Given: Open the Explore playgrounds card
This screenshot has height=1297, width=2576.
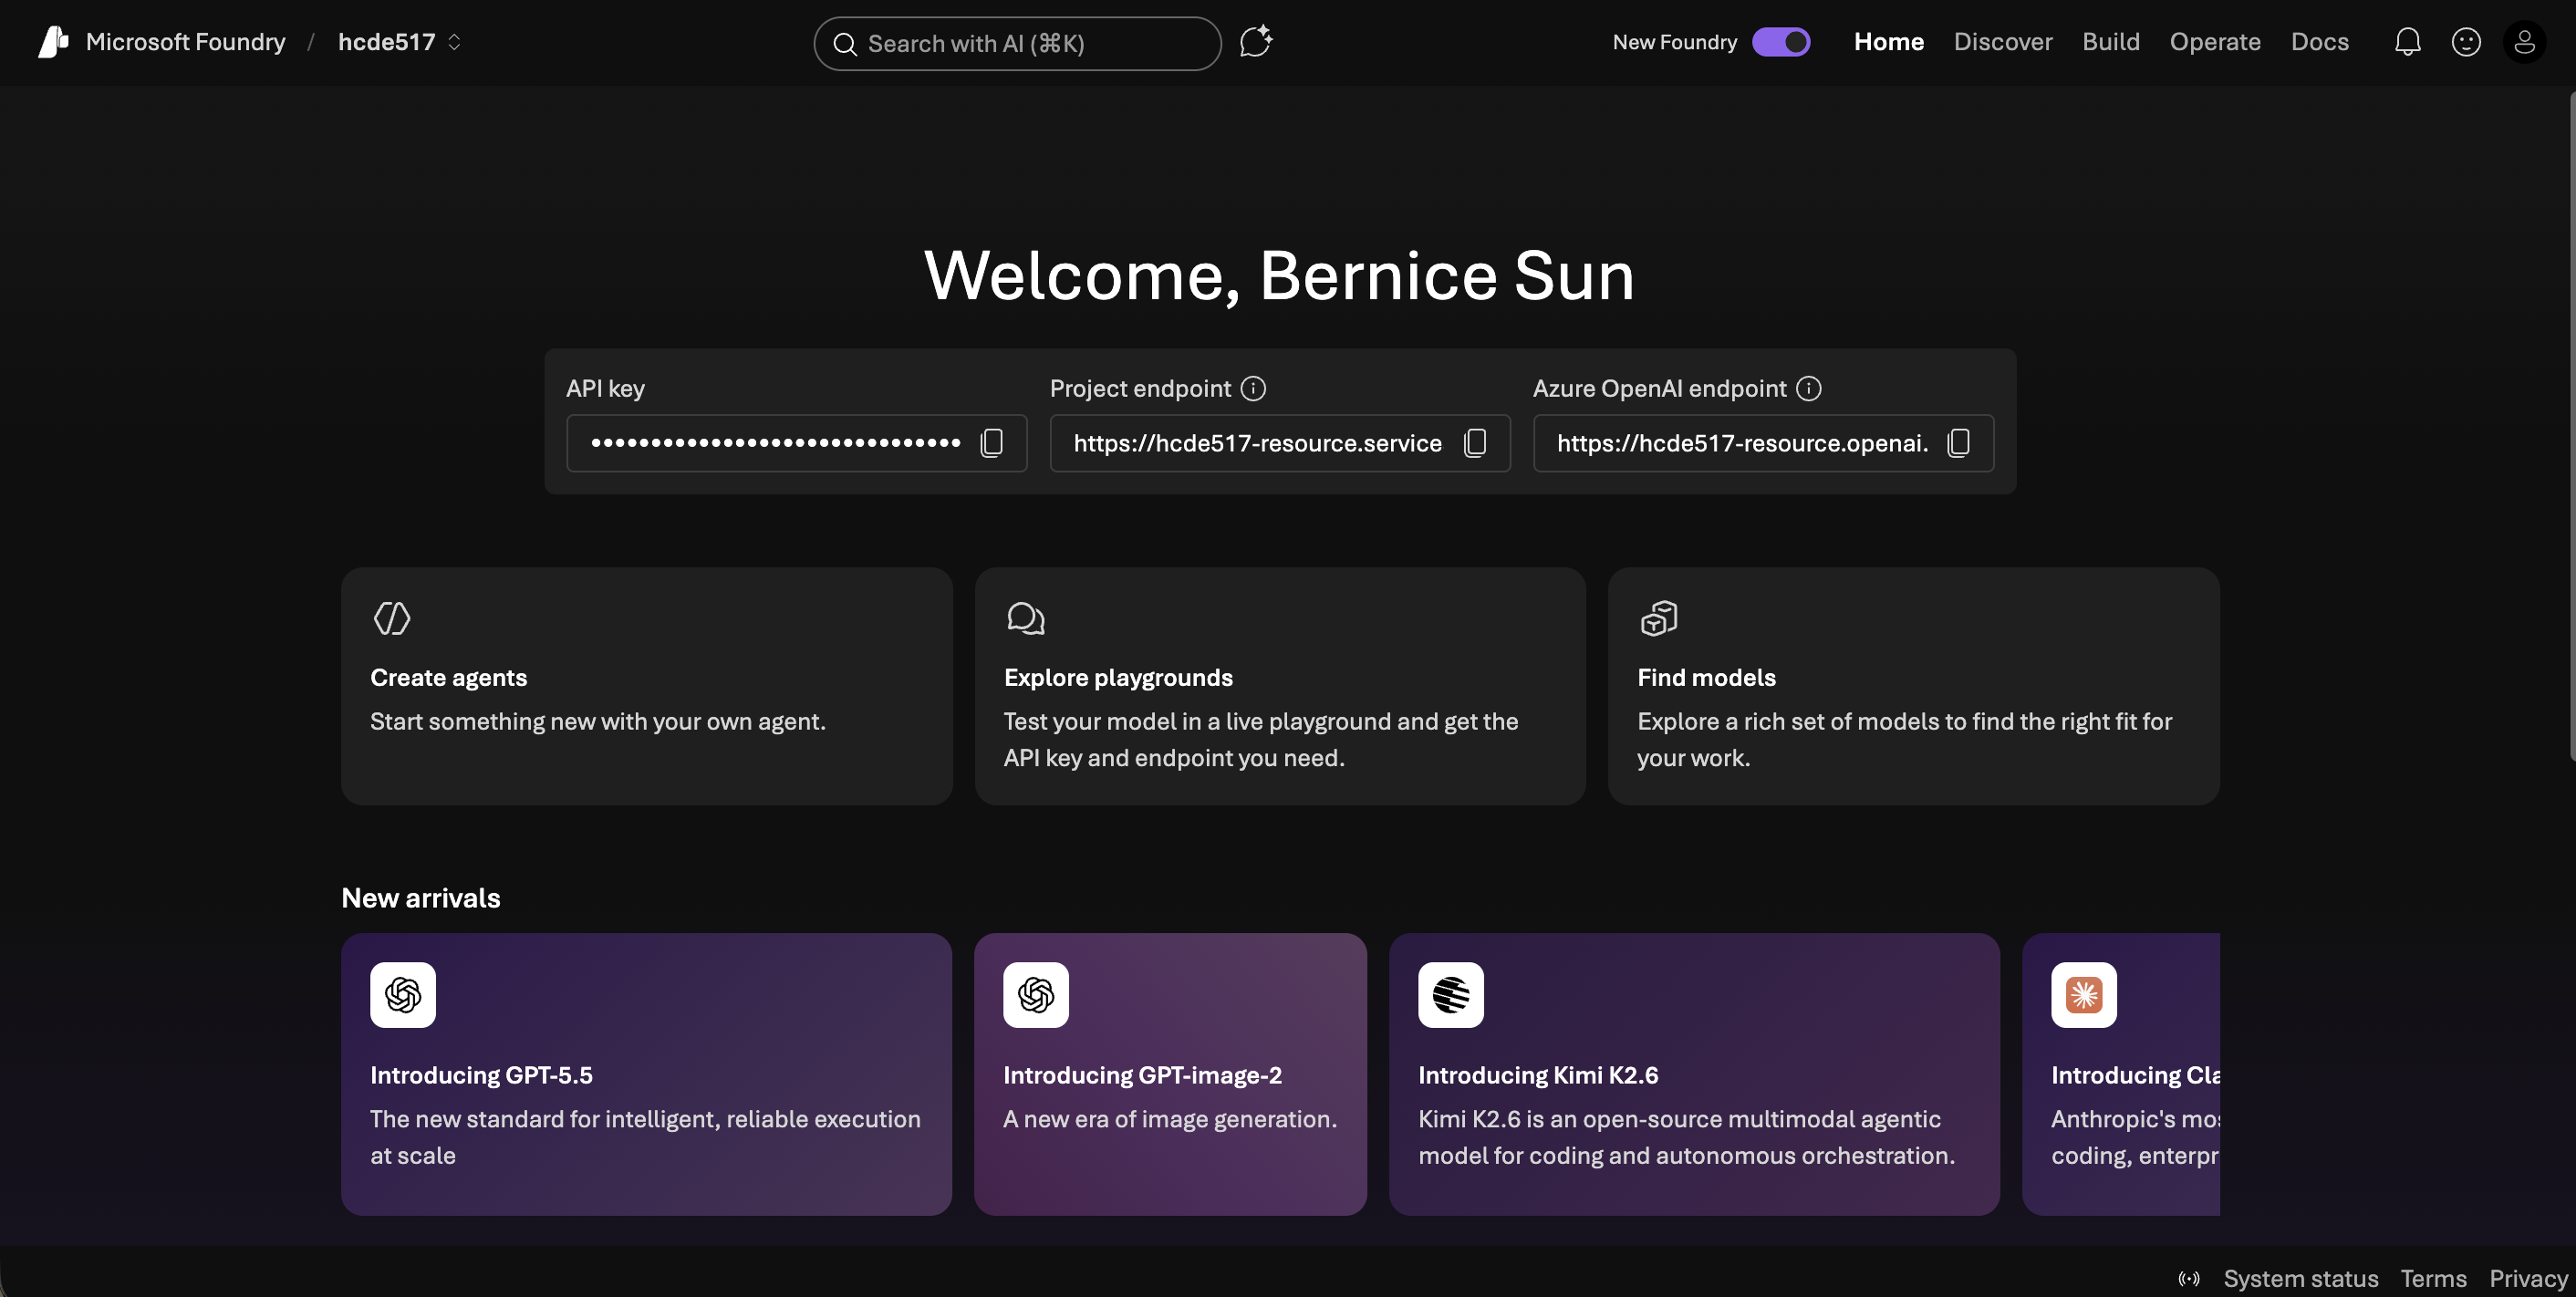Looking at the screenshot, I should [1279, 686].
